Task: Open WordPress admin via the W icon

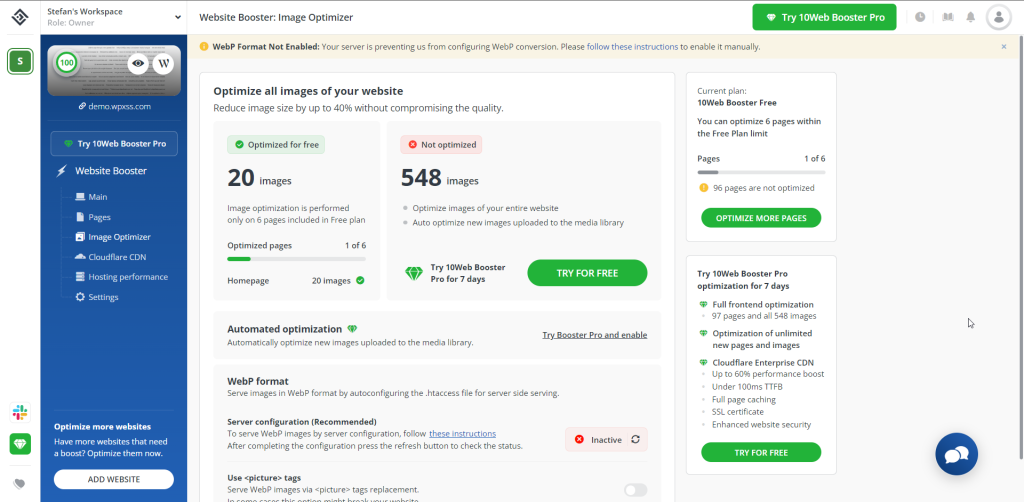Action: tap(164, 63)
